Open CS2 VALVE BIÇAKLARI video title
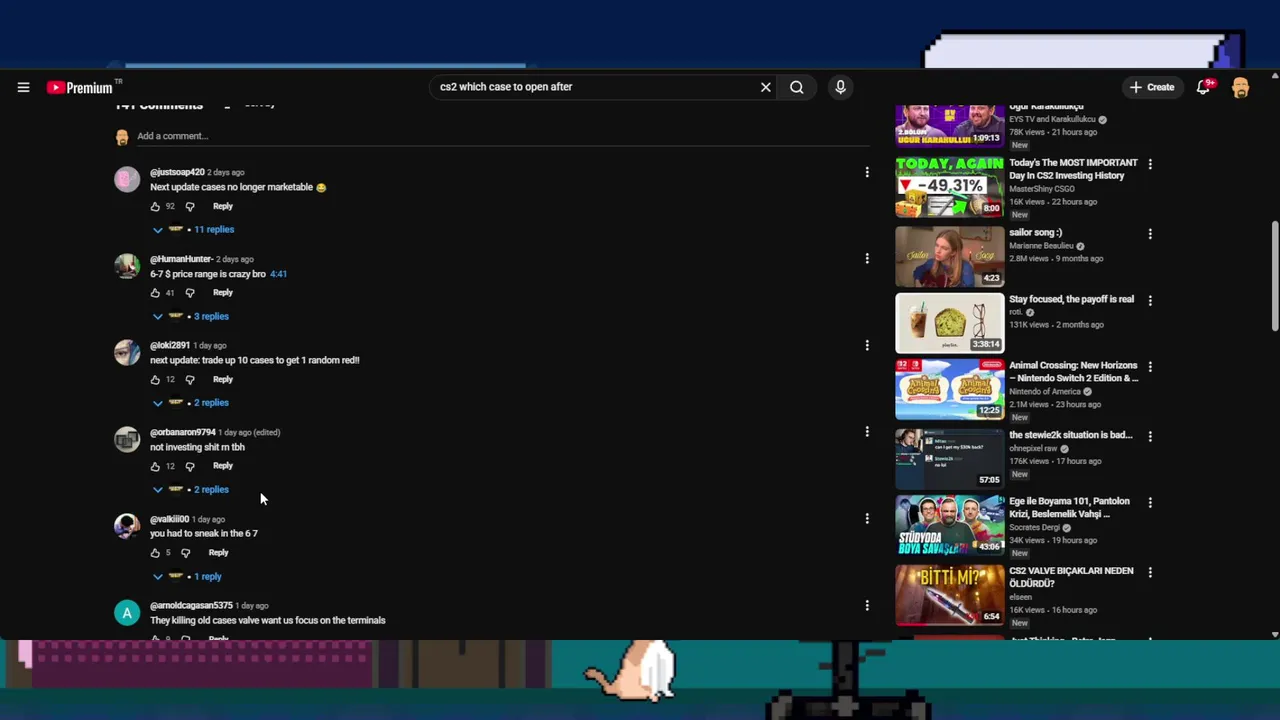Image resolution: width=1280 pixels, height=720 pixels. pyautogui.click(x=1071, y=577)
